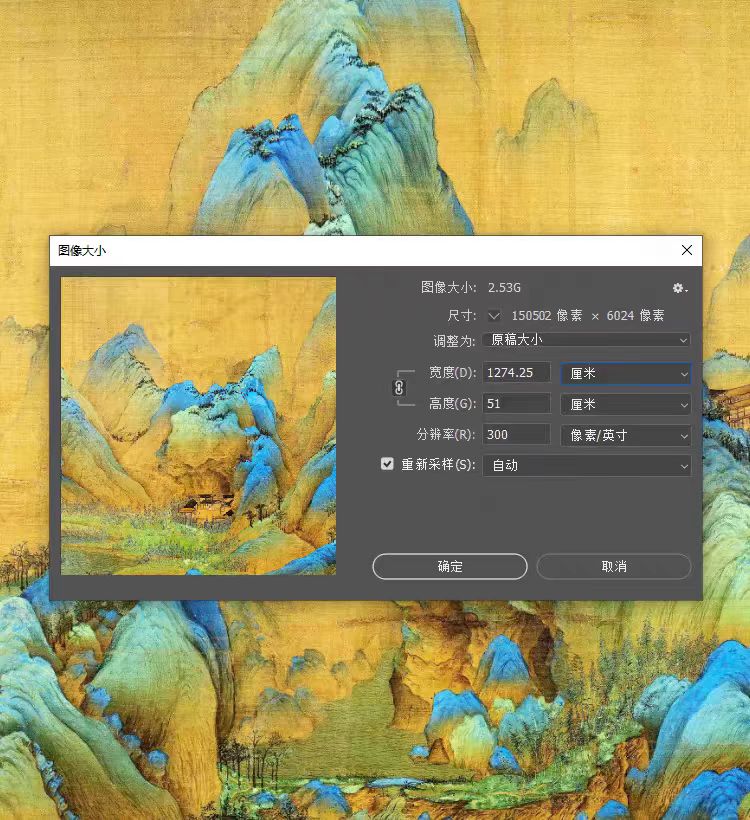Click the 宽度 field showing 1274.25
Screen dimensions: 750x820
[x=517, y=373]
